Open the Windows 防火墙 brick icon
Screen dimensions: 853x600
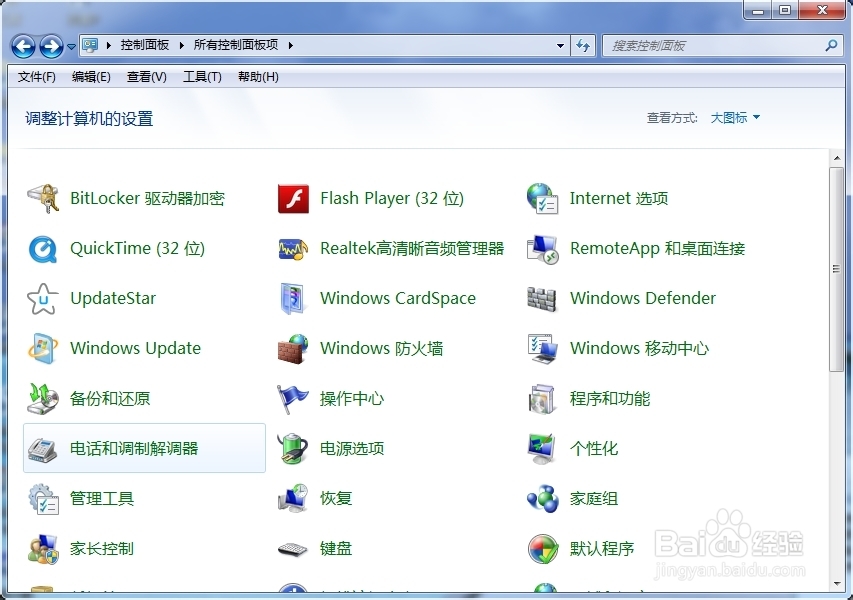(x=293, y=349)
